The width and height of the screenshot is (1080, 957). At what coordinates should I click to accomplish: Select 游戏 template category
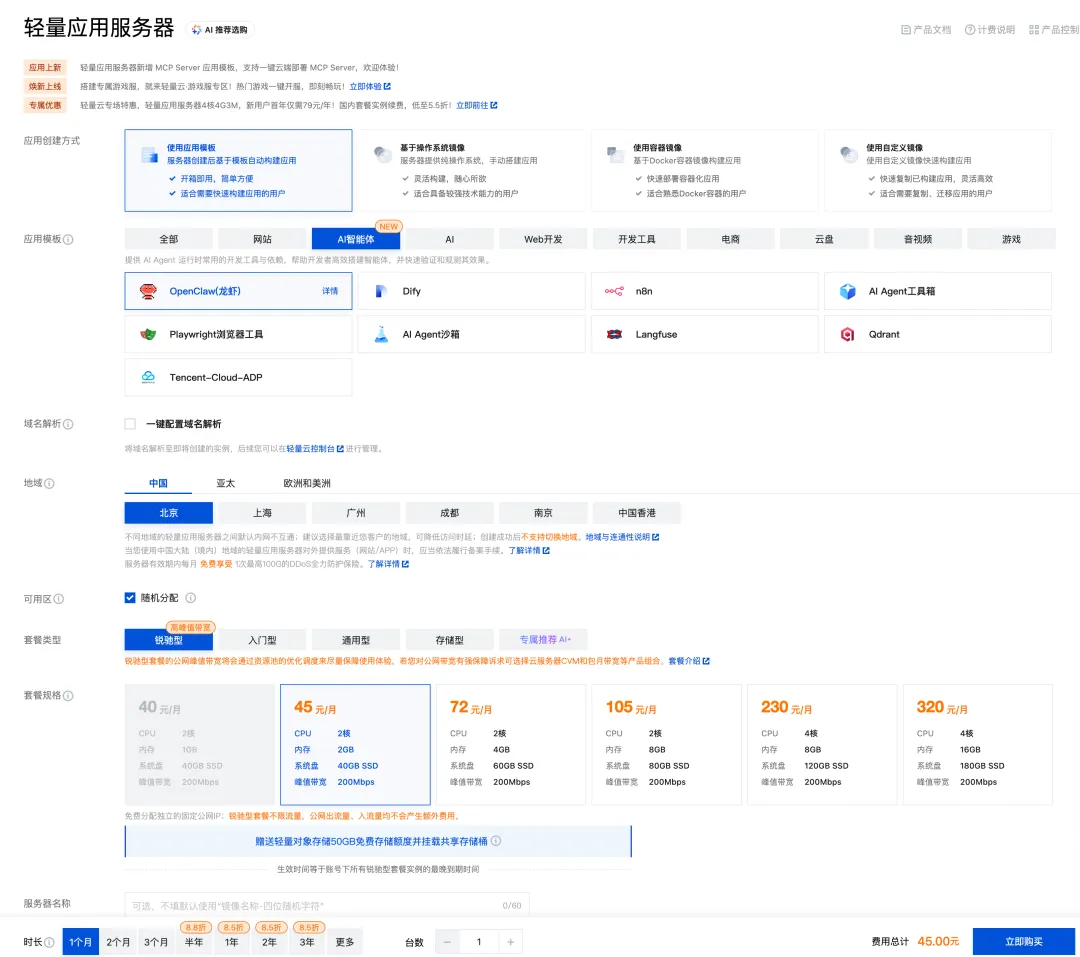[1012, 240]
